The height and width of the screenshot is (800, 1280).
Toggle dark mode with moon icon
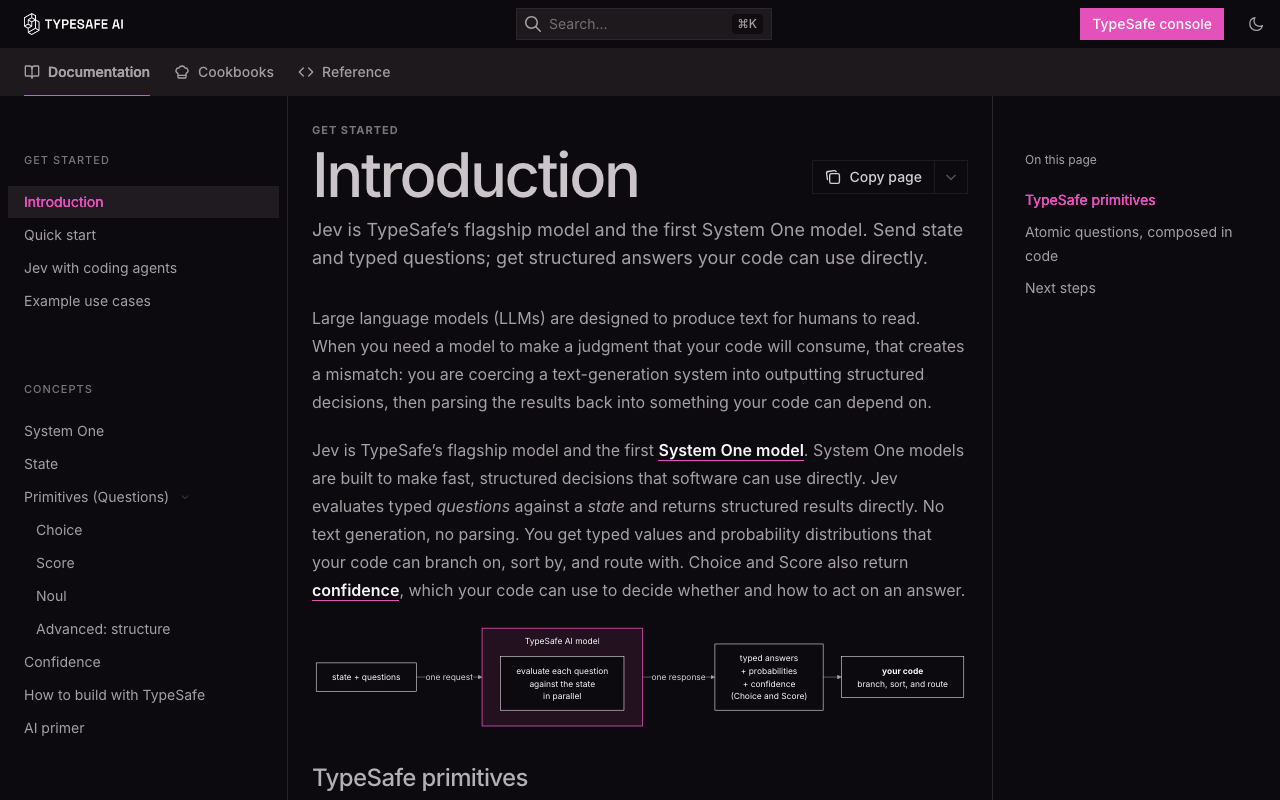coord(1256,24)
